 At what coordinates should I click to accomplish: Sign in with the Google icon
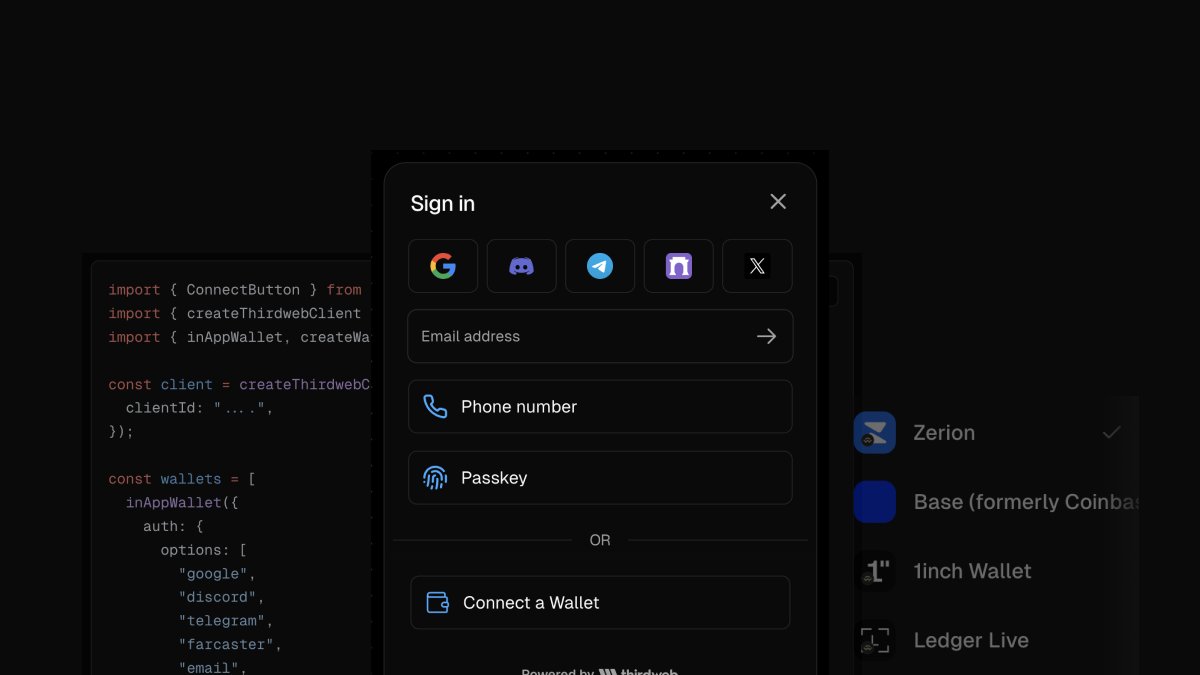pyautogui.click(x=443, y=266)
